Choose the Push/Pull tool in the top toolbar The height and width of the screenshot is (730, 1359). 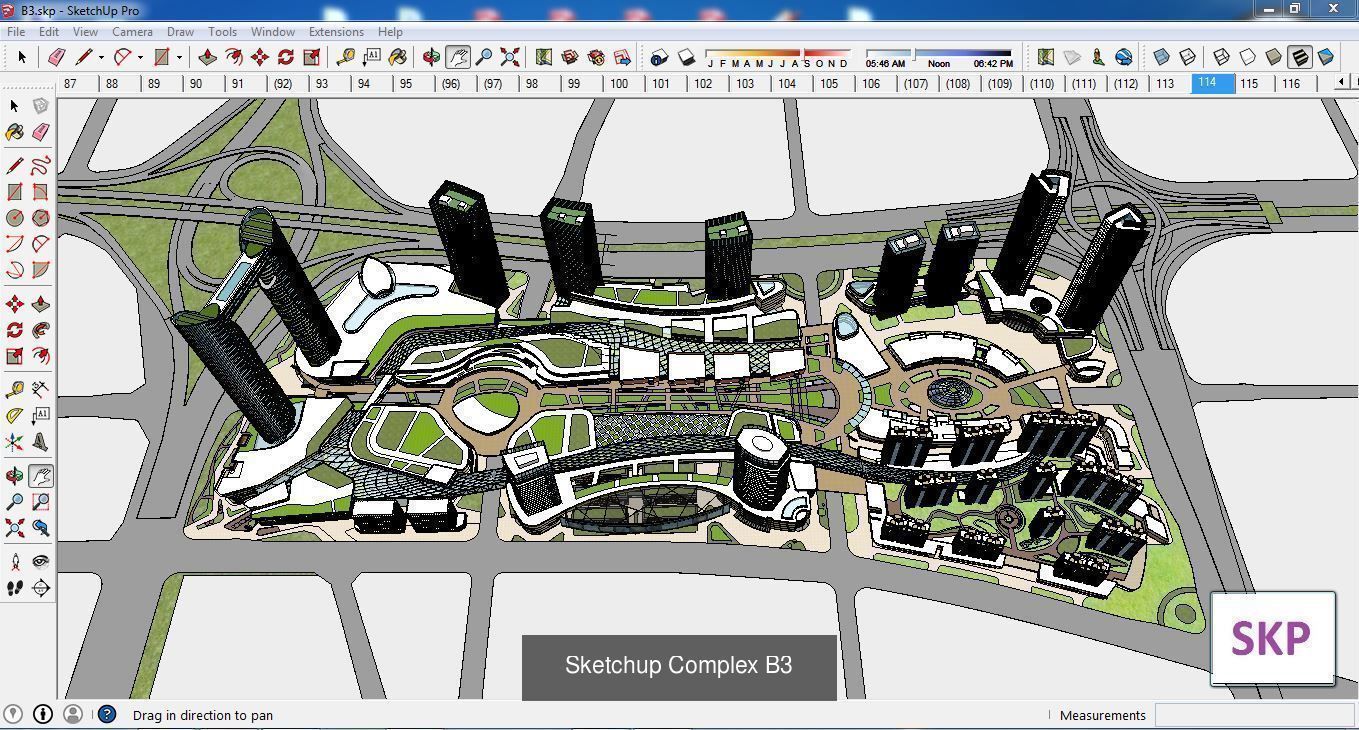(x=208, y=57)
